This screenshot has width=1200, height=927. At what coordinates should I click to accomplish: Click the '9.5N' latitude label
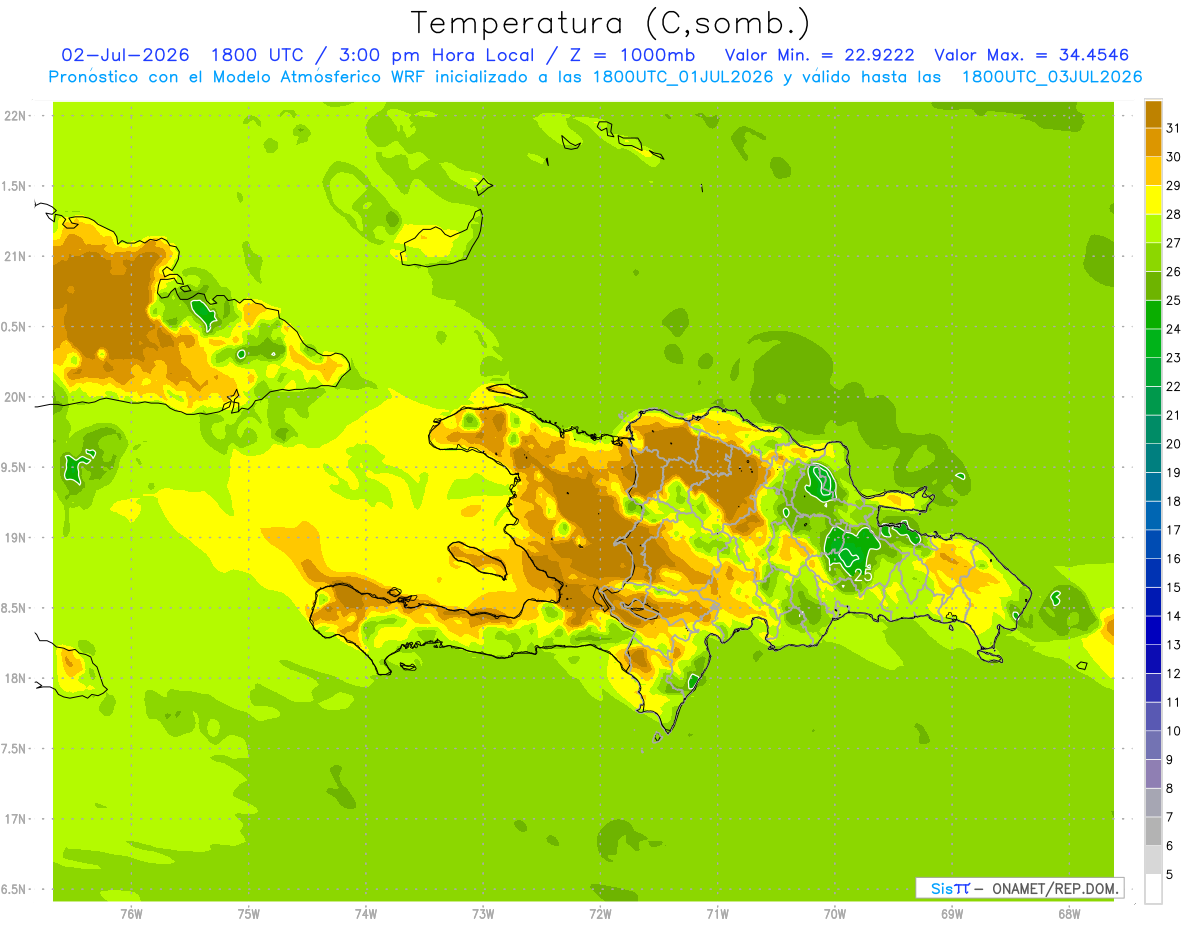pyautogui.click(x=14, y=467)
